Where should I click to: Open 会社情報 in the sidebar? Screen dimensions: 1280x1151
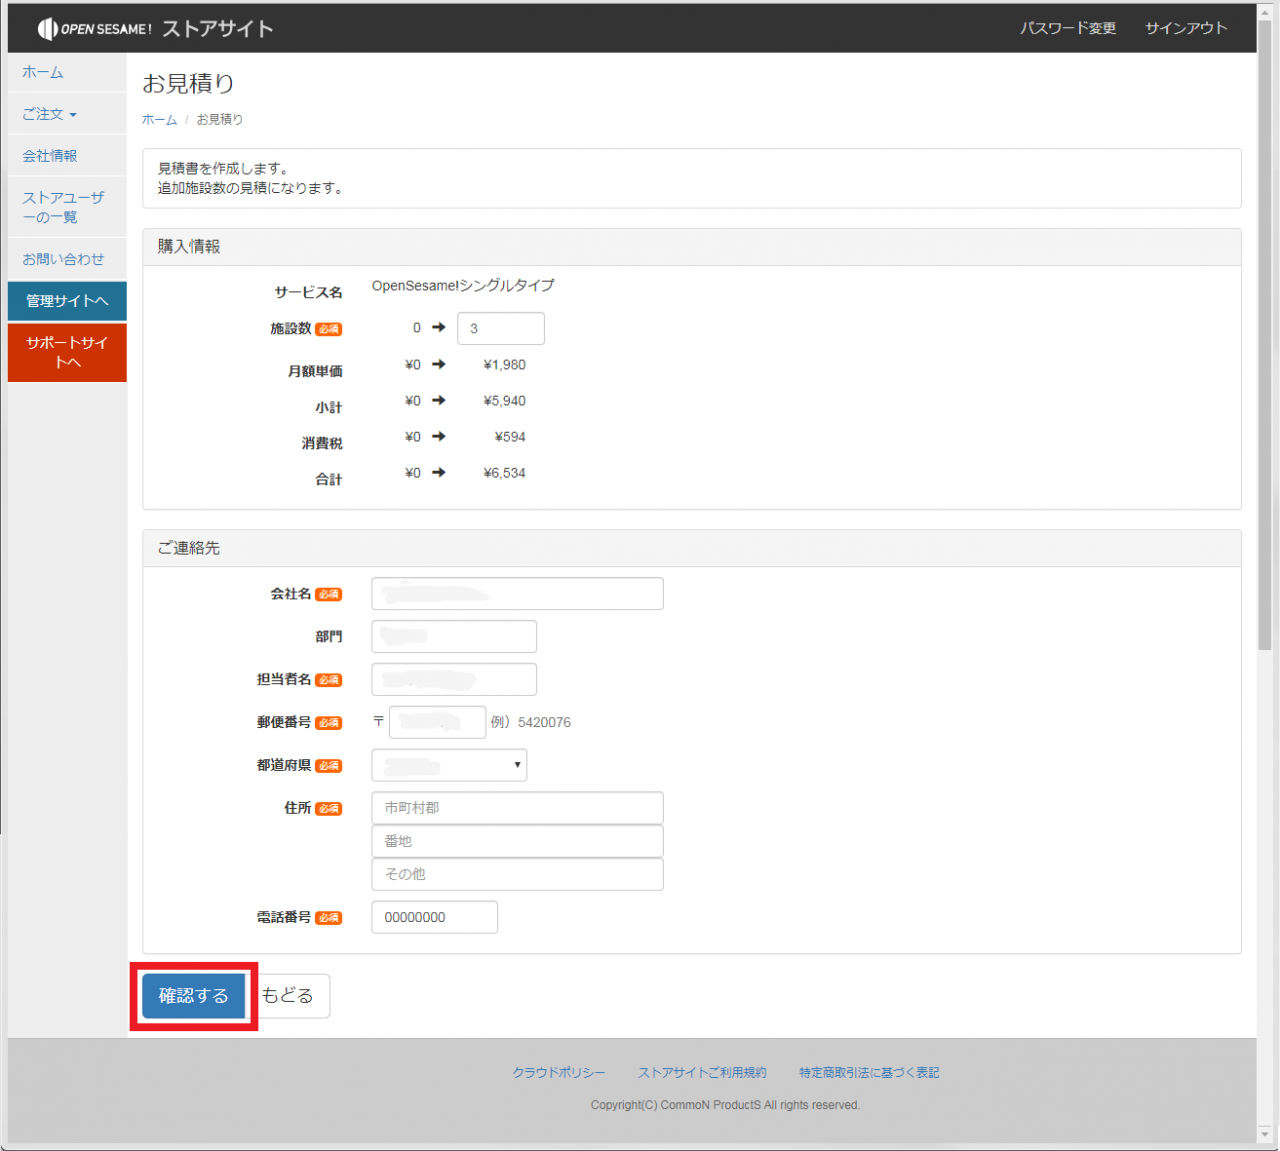coord(50,156)
